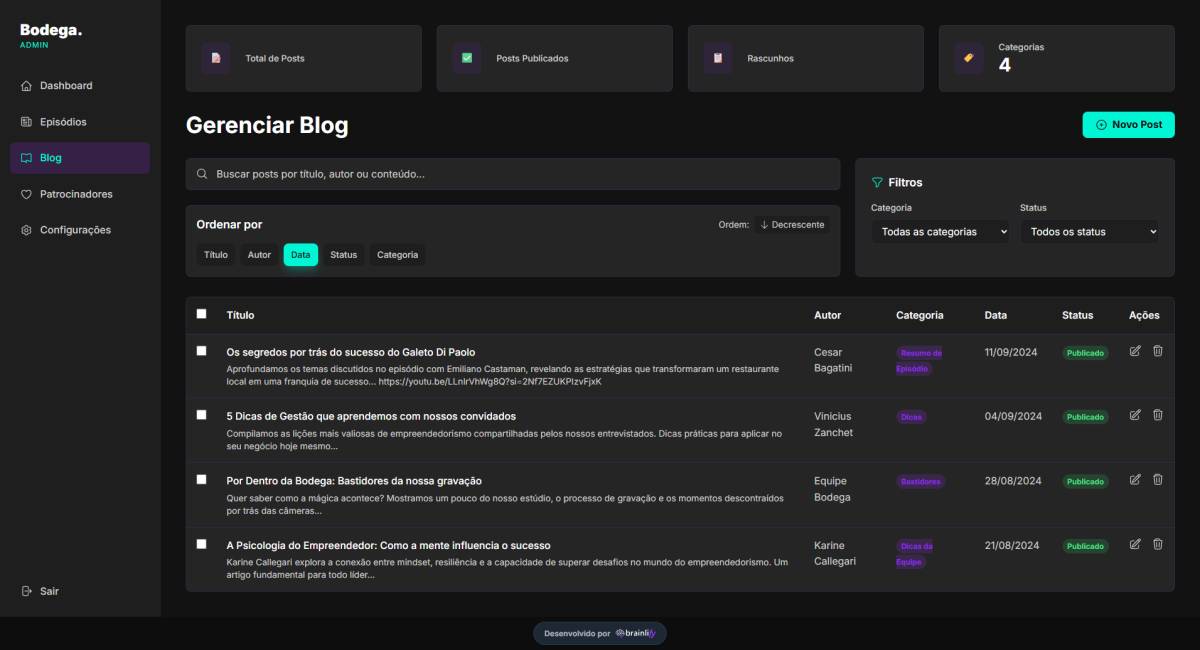Check the 5 Dicas de Gestão row
Viewport: 1200px width, 650px height.
coord(201,415)
